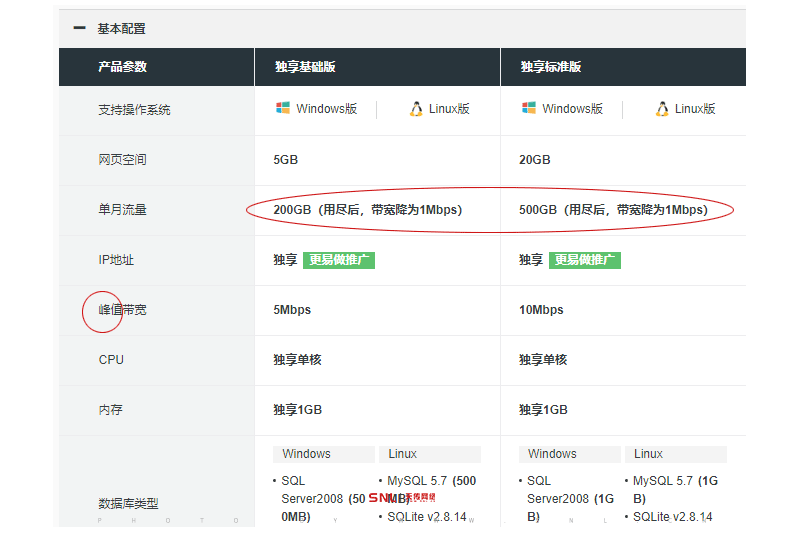The height and width of the screenshot is (533, 800).
Task: Select Windows版 text in 独享基础版 column
Action: (x=327, y=109)
